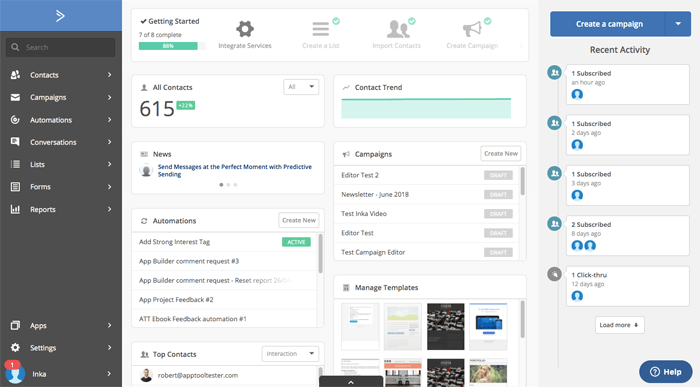Expand the Settings menu chevron

point(109,347)
